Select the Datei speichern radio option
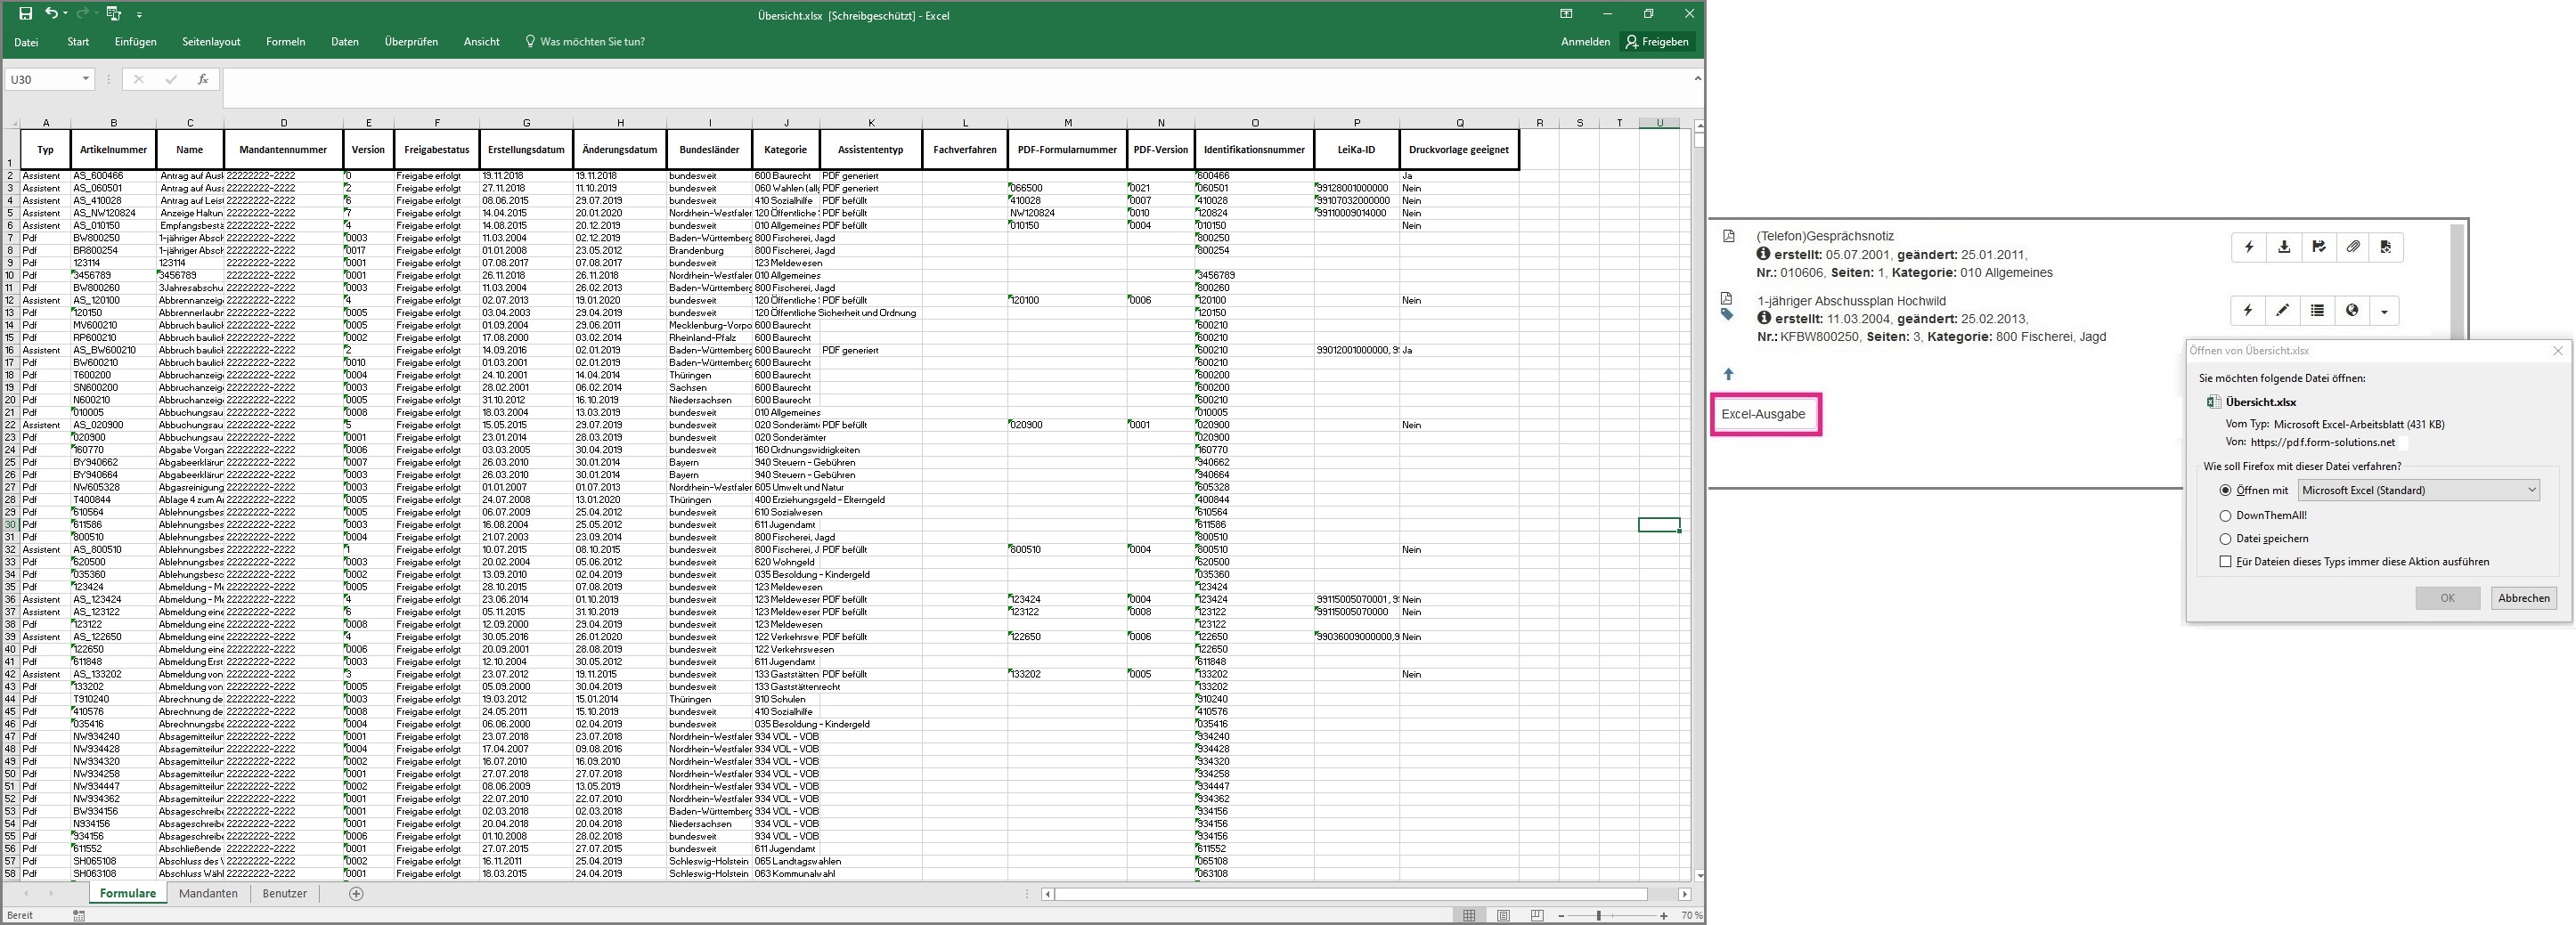Image resolution: width=2576 pixels, height=925 pixels. click(2225, 539)
